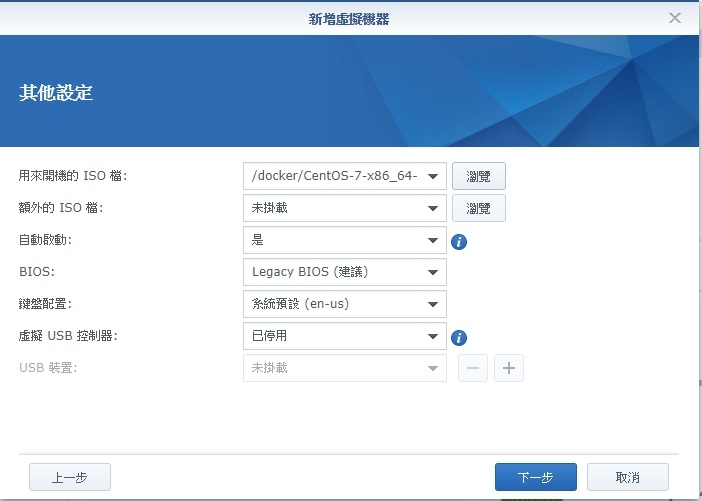Click the 其他設定 heading

coord(56,93)
